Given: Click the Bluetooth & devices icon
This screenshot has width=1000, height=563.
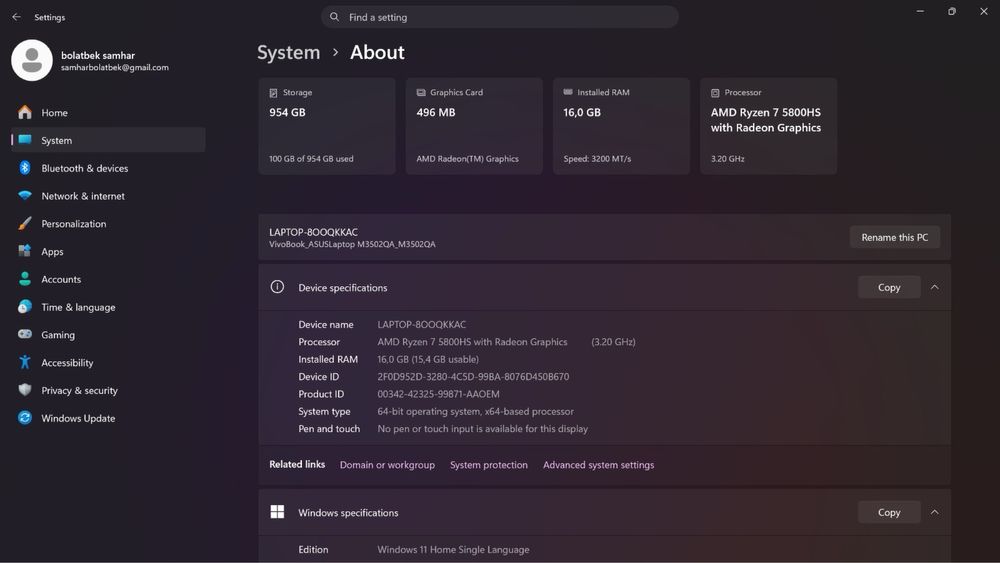Looking at the screenshot, I should (x=25, y=168).
